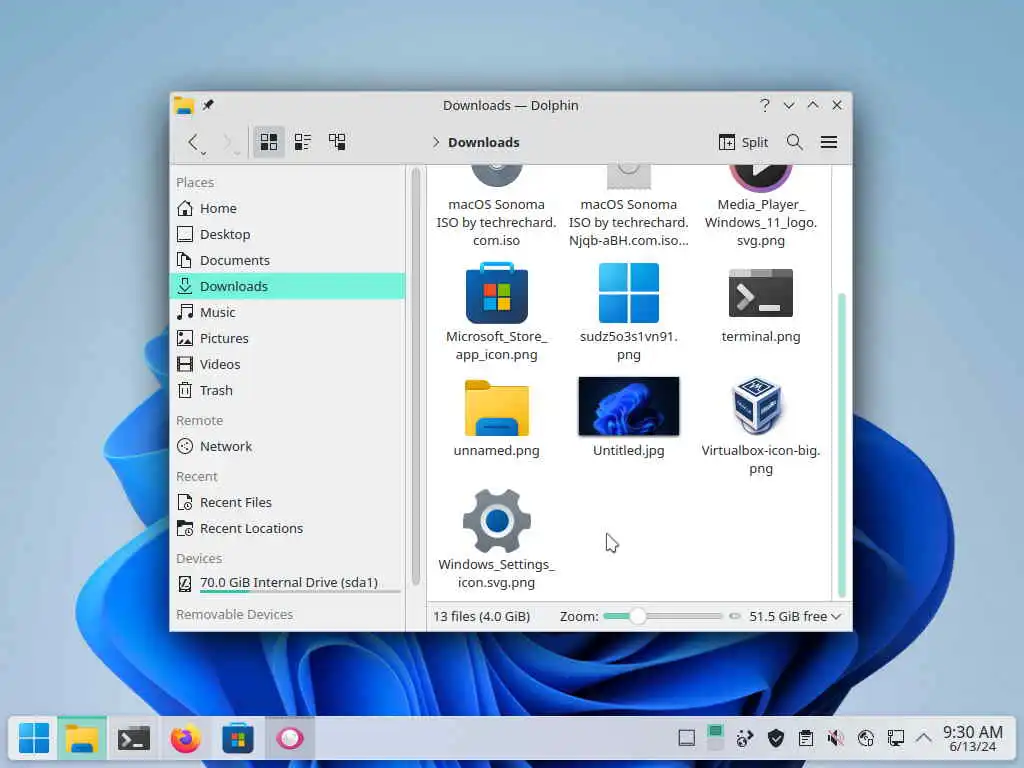Viewport: 1024px width, 768px height.
Task: Open the Start menu
Action: pyautogui.click(x=33, y=739)
